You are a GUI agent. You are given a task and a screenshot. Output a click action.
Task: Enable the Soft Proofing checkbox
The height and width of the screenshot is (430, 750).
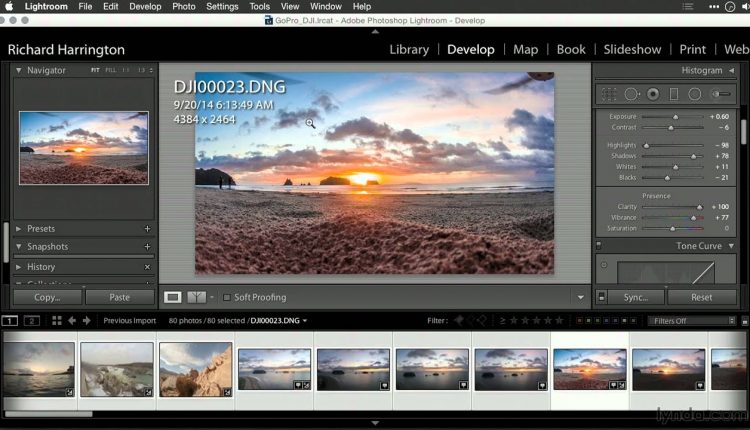227,298
